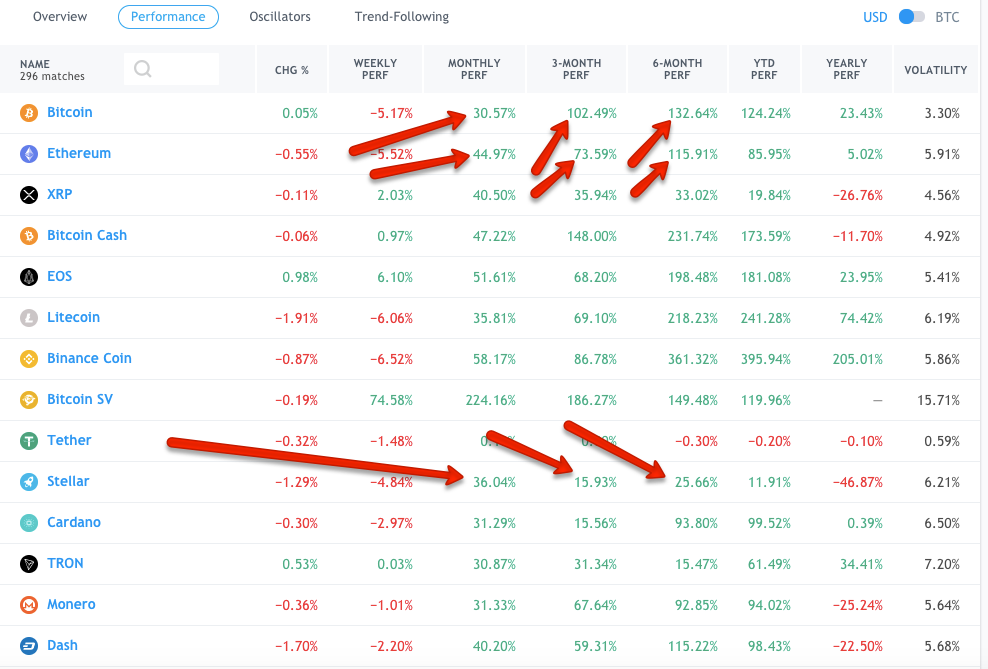Click the Monero logo icon
Viewport: 988px width, 669px height.
point(29,605)
